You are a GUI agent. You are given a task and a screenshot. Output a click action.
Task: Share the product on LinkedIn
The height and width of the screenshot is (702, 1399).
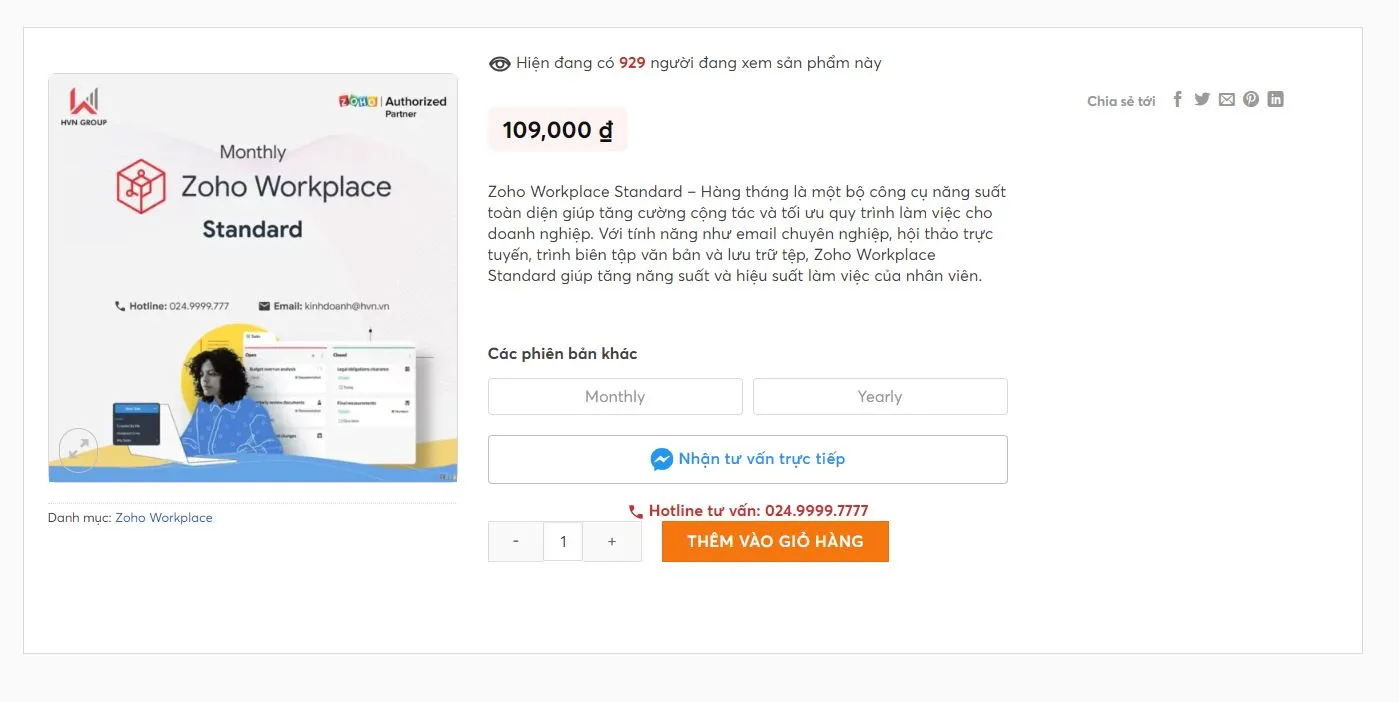[x=1275, y=99]
